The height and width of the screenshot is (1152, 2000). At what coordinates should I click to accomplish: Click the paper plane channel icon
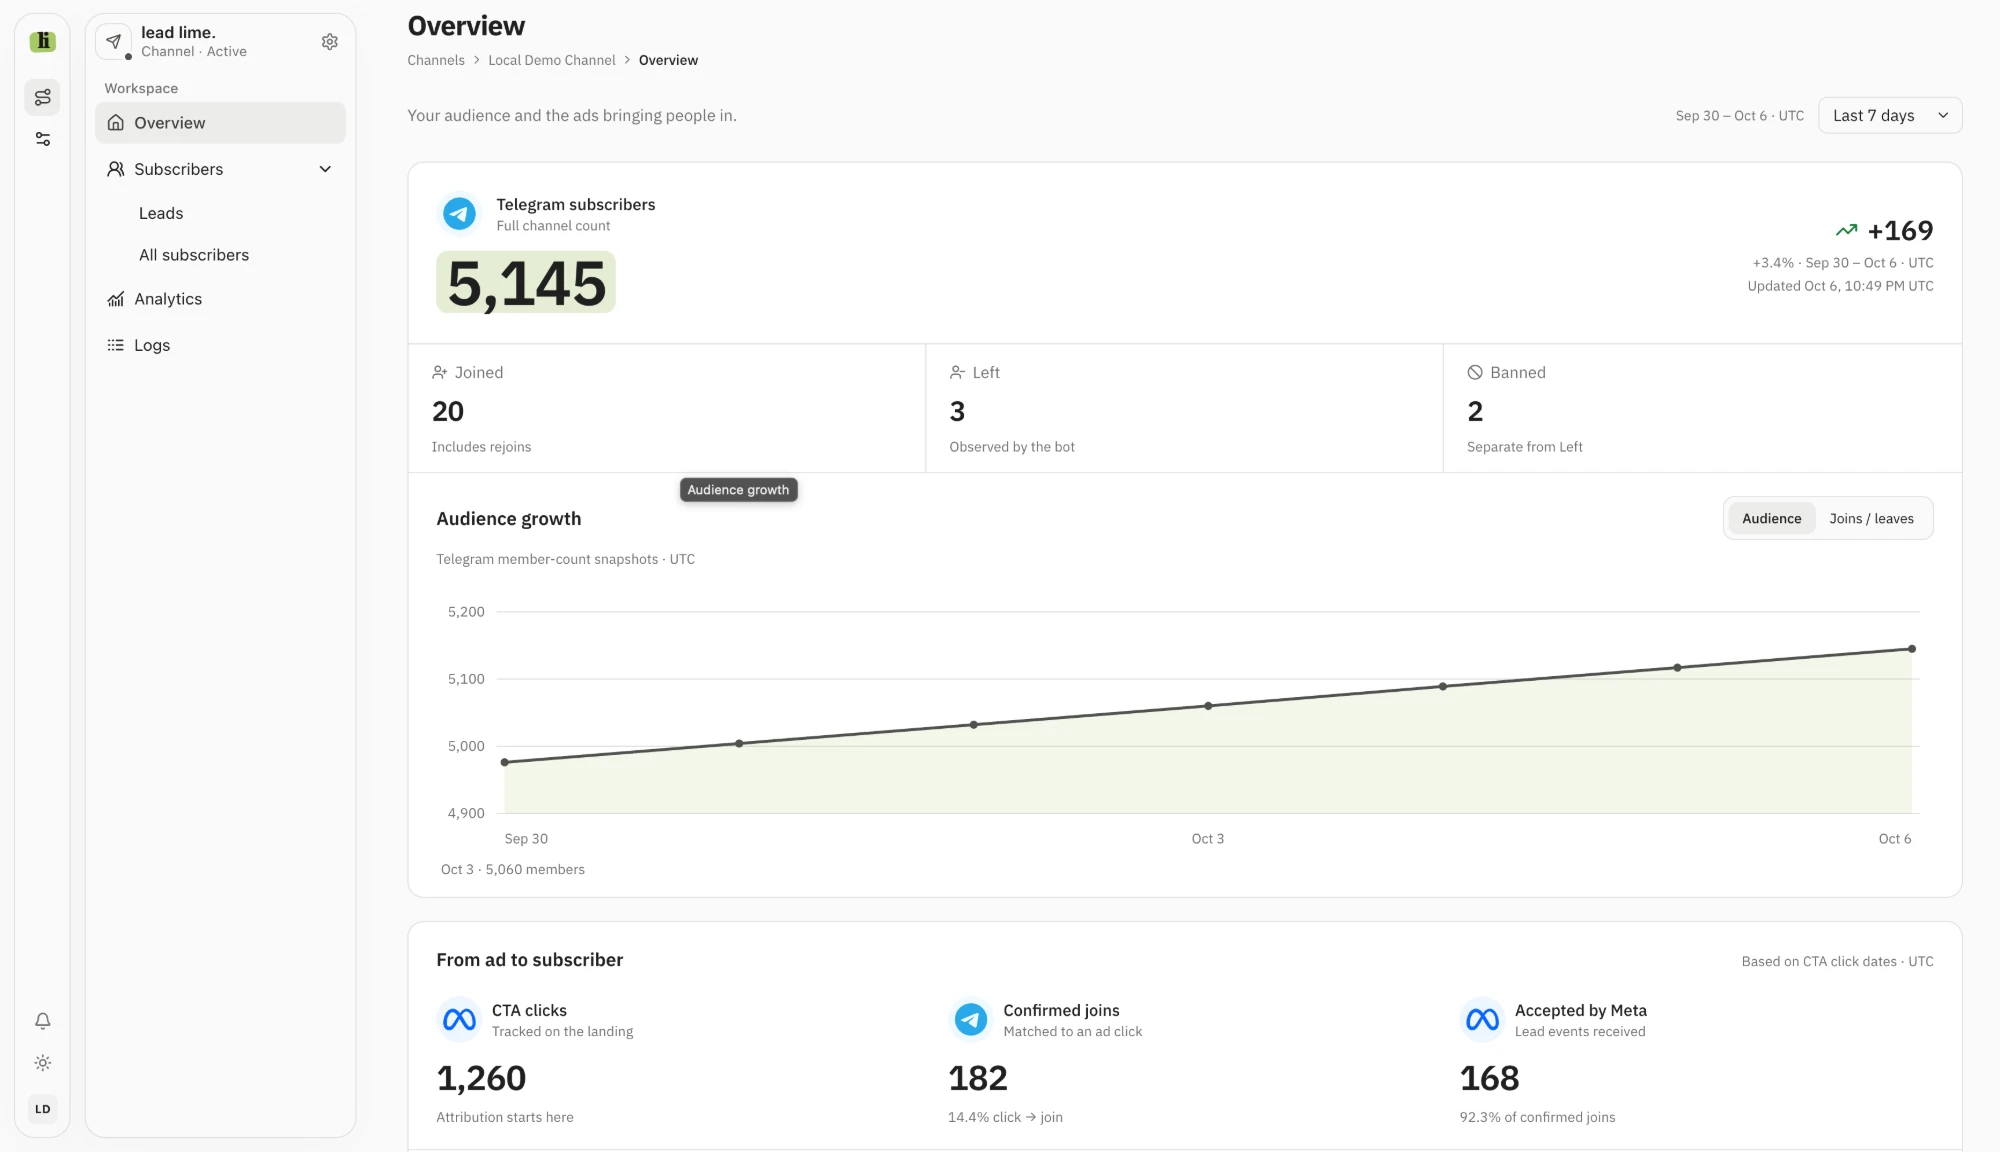(114, 41)
